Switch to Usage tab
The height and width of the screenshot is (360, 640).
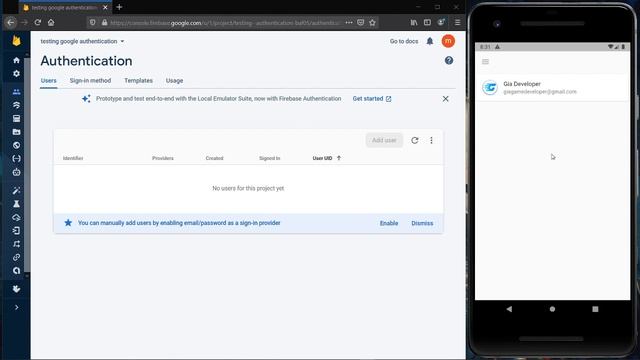point(174,80)
